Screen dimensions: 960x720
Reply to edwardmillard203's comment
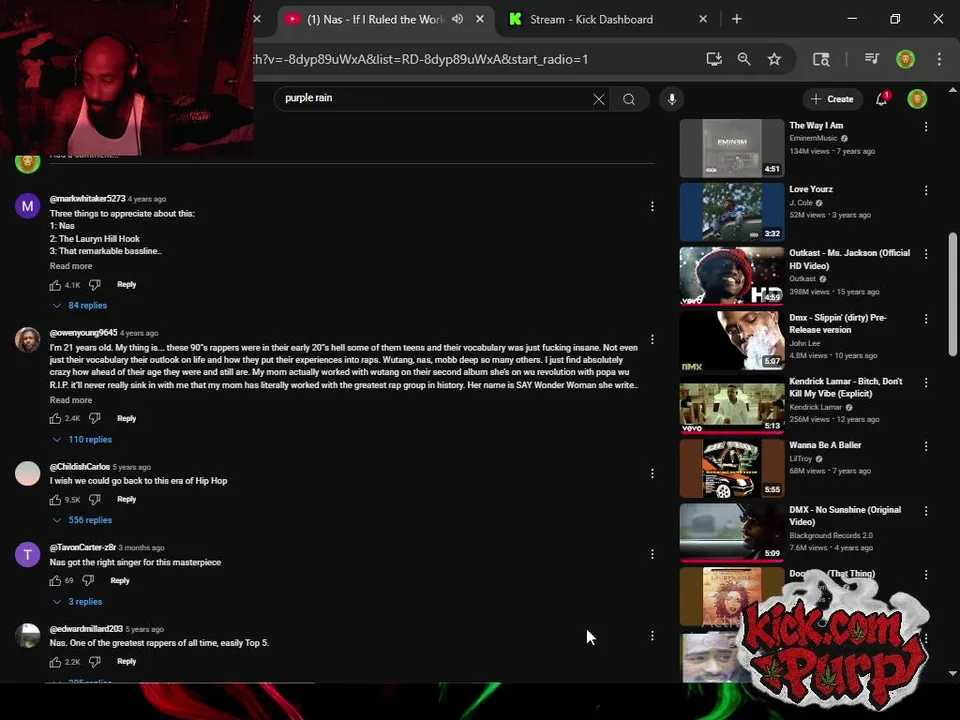127,662
